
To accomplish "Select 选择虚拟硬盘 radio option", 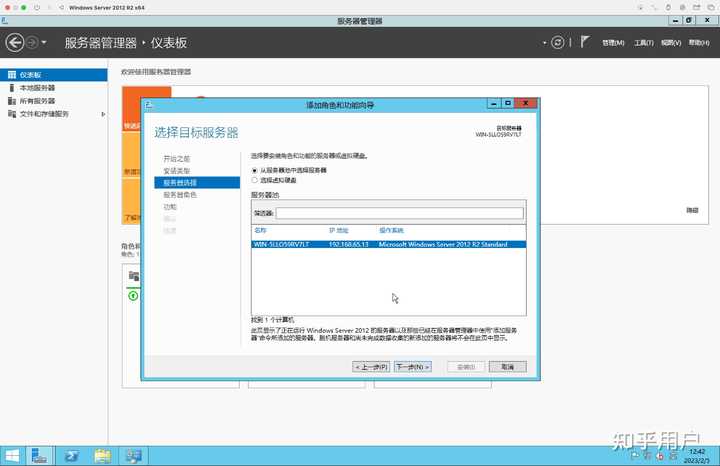I will pos(254,180).
